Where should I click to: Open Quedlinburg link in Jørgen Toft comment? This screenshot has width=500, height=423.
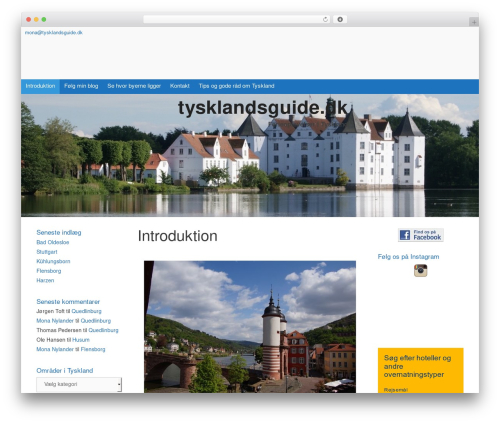[86, 311]
